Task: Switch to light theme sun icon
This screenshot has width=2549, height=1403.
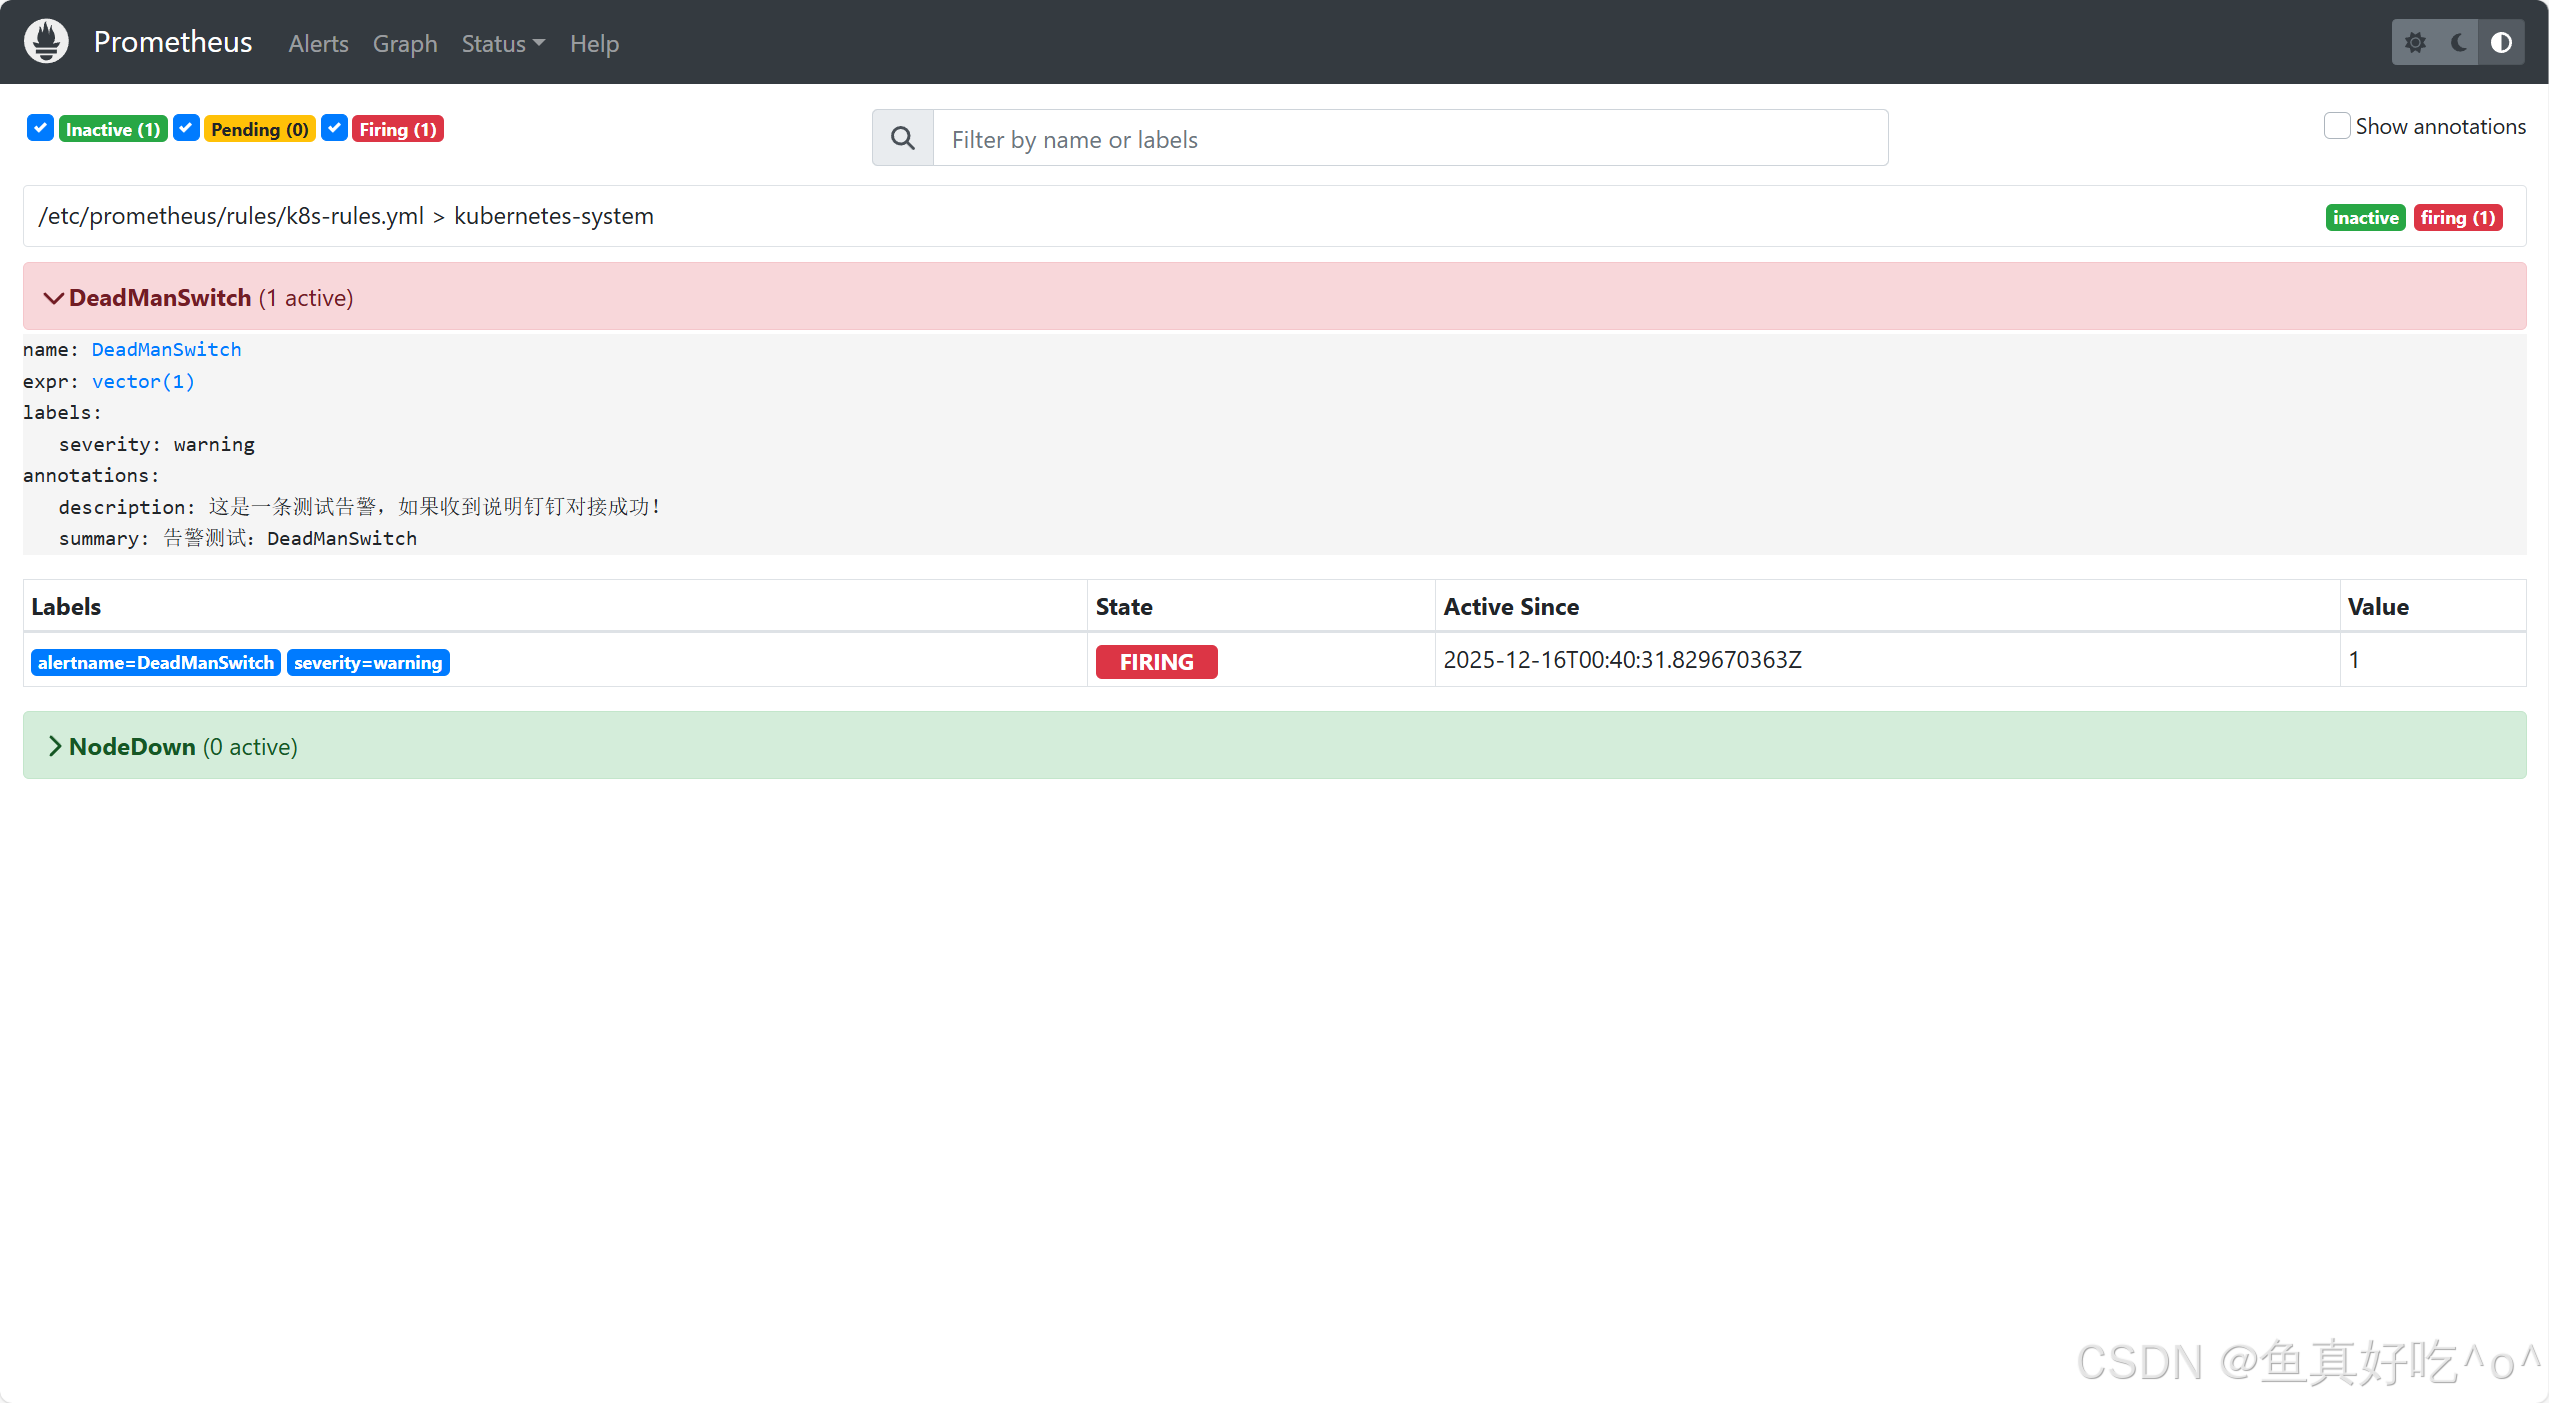Action: [2415, 43]
